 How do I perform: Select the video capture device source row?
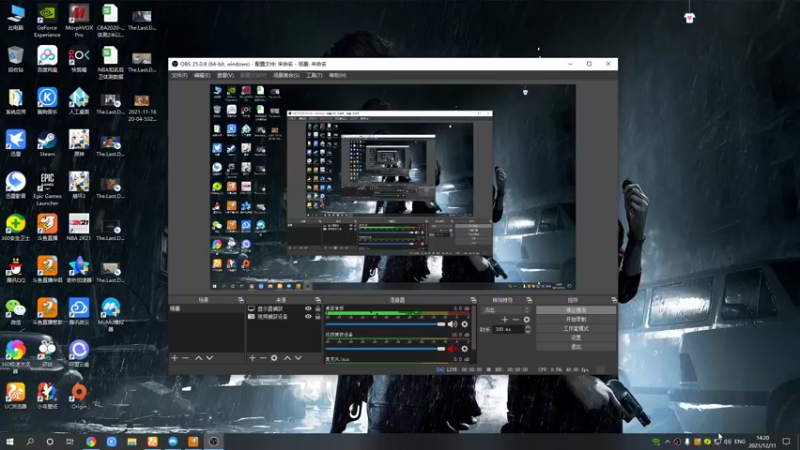point(284,316)
